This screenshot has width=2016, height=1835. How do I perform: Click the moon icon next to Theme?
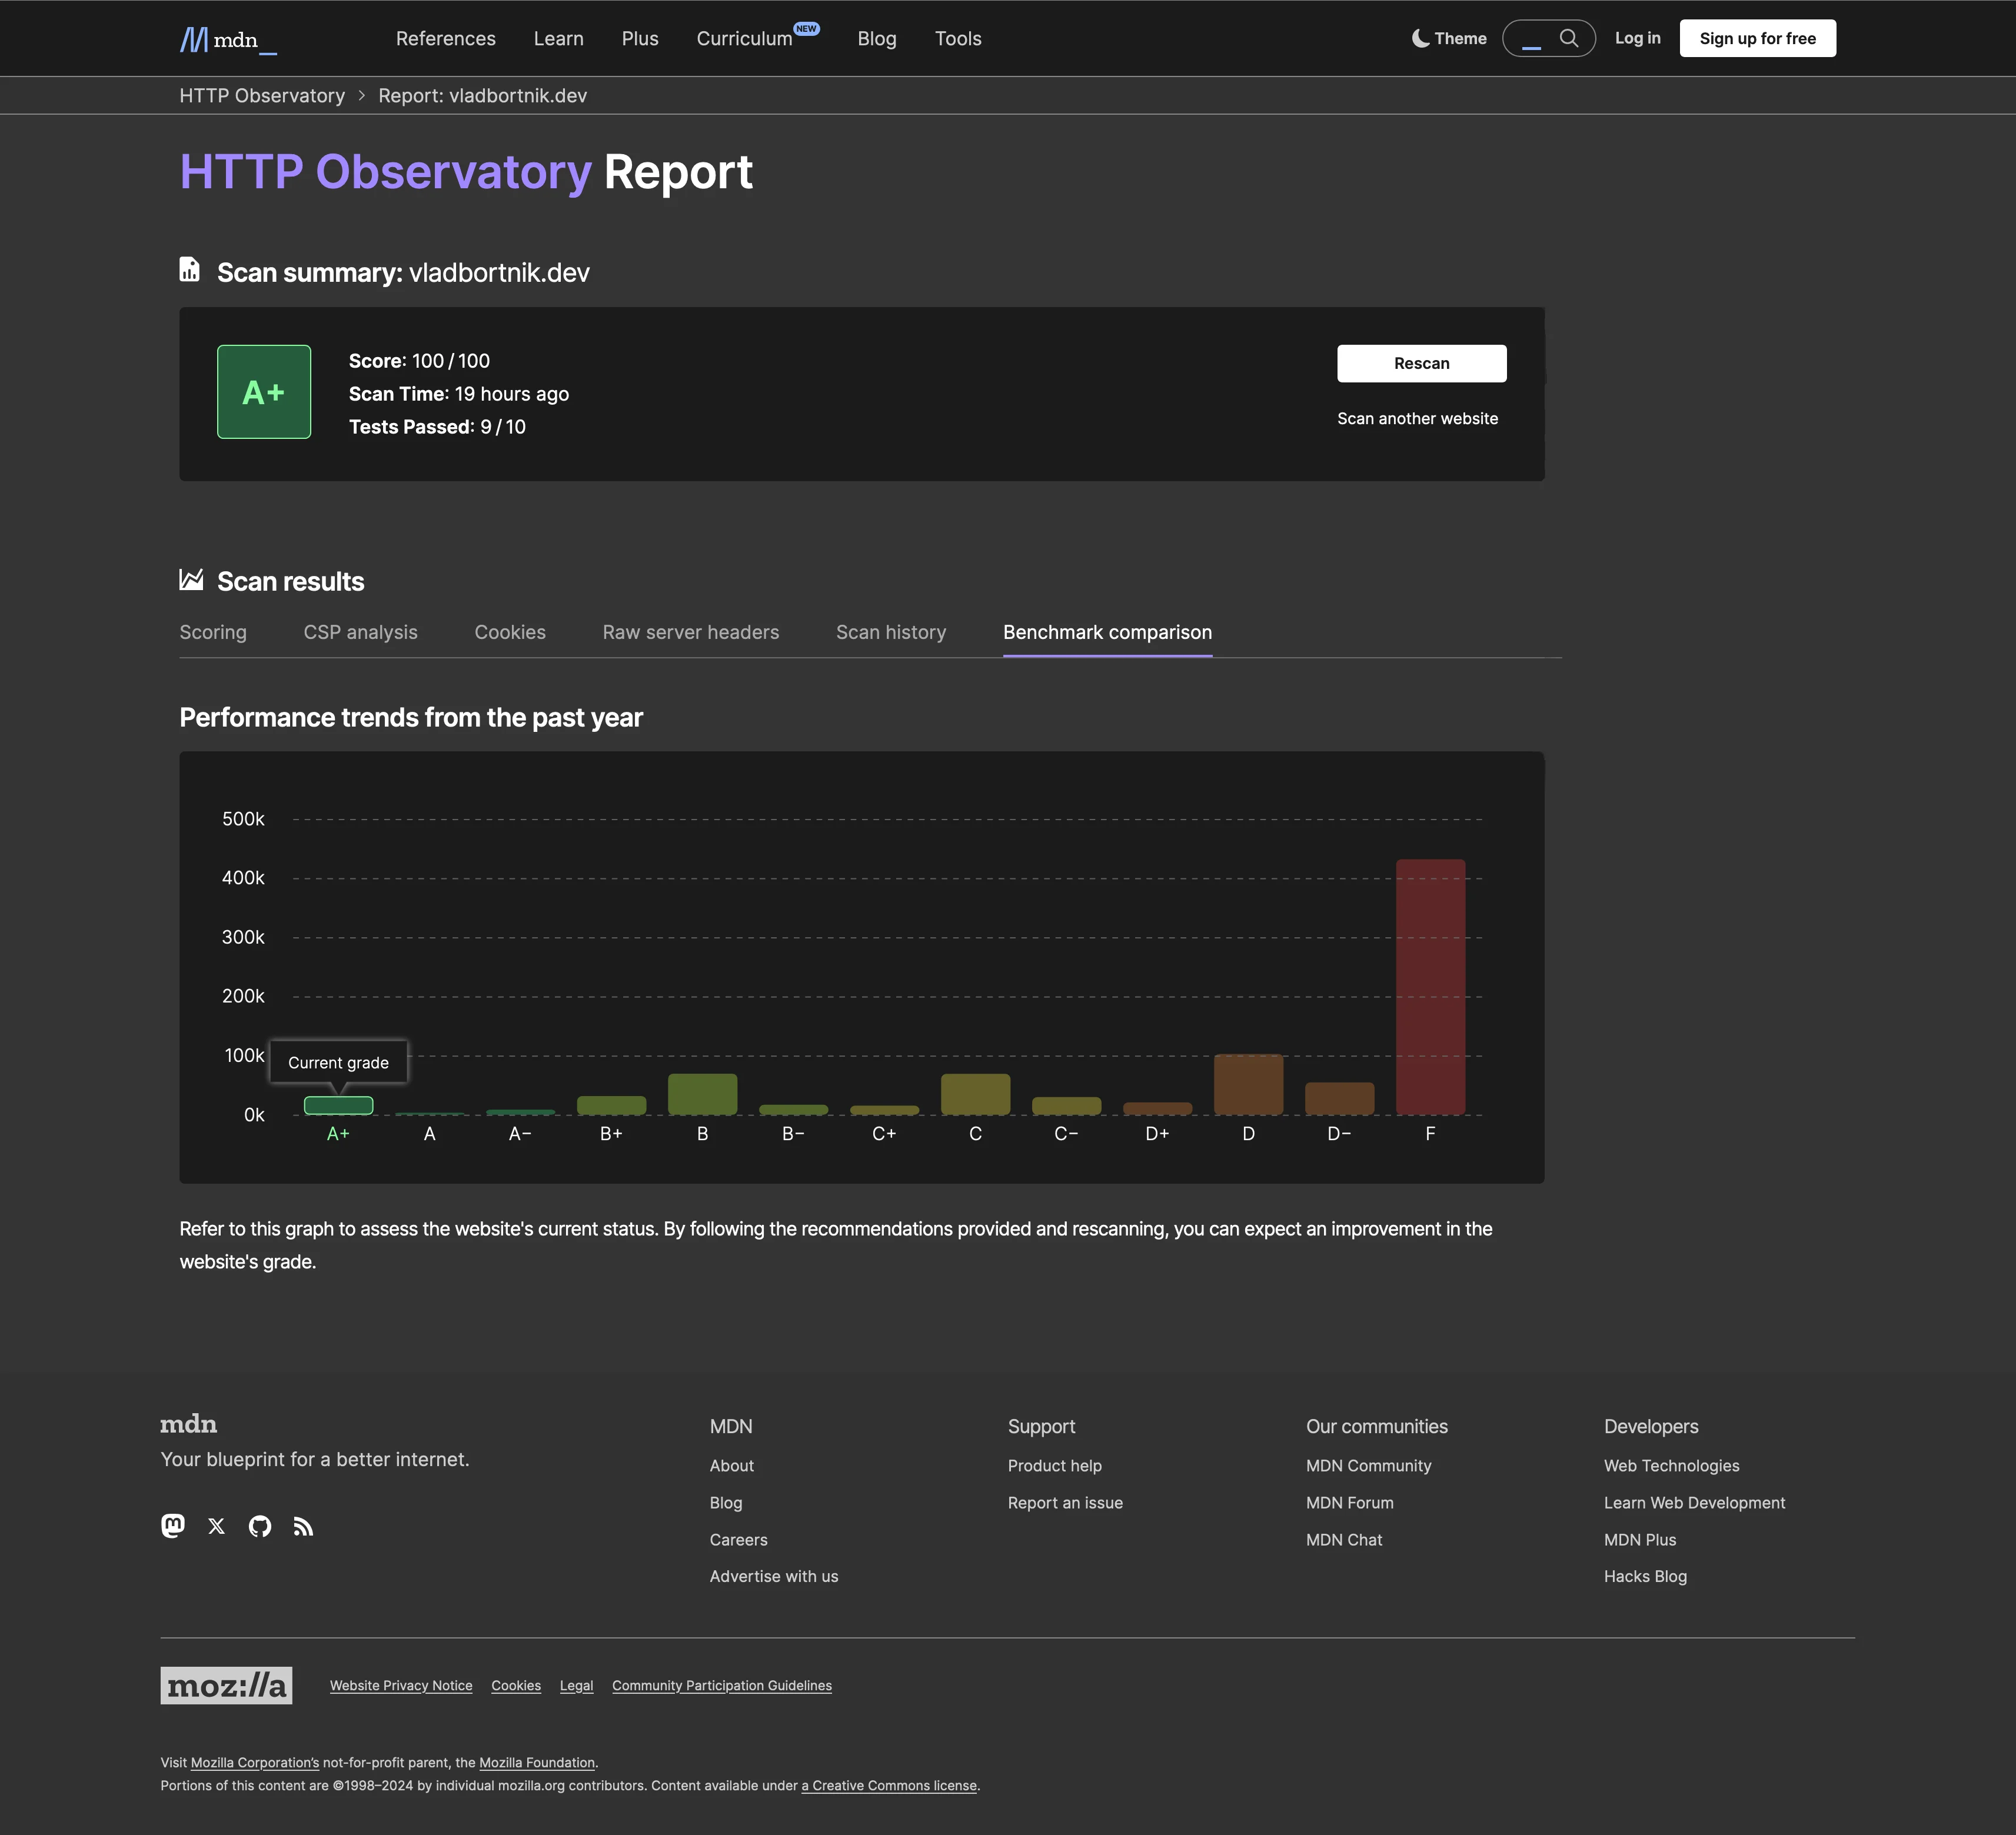1420,37
